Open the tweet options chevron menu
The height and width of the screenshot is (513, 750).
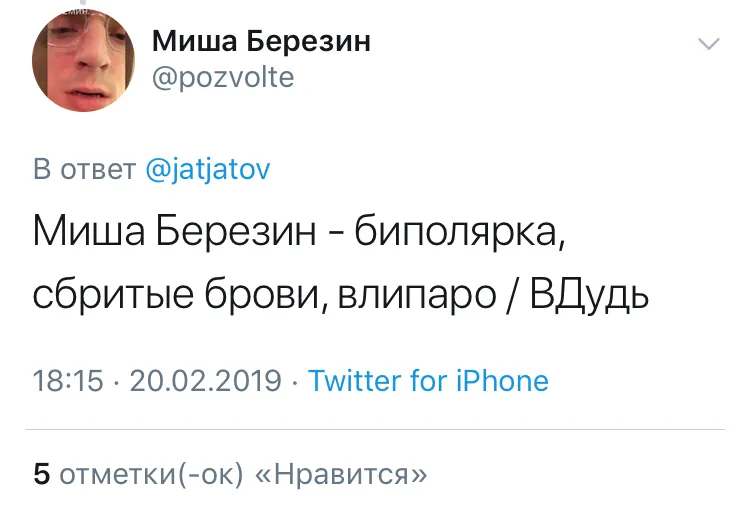(708, 45)
